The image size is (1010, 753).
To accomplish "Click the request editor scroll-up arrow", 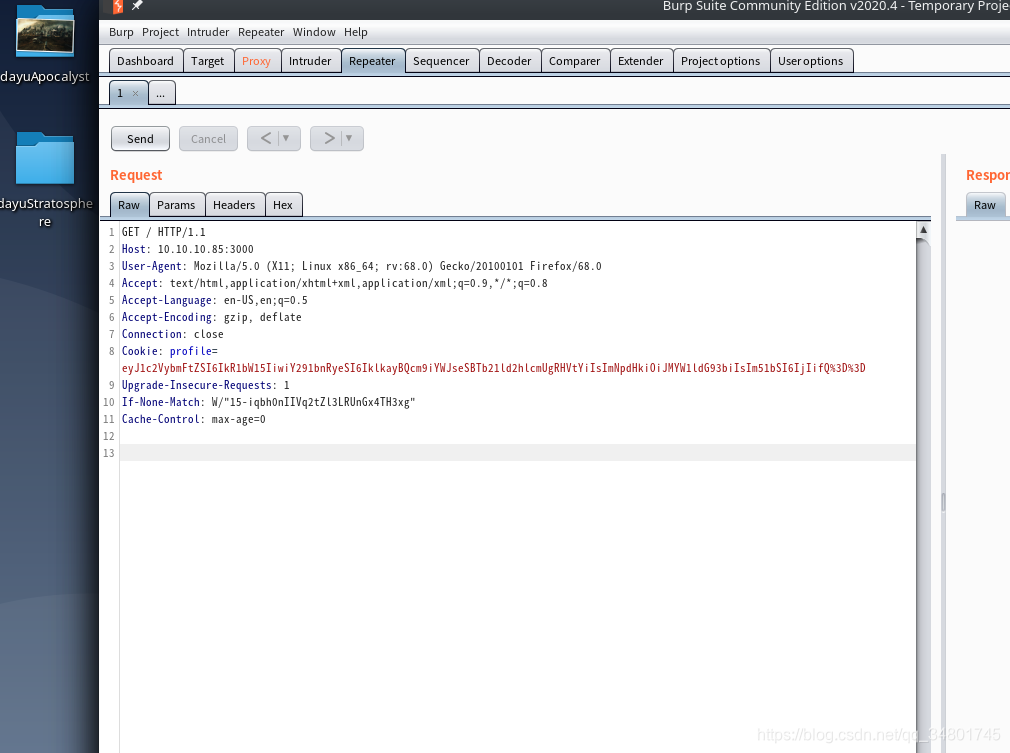I will [x=923, y=229].
